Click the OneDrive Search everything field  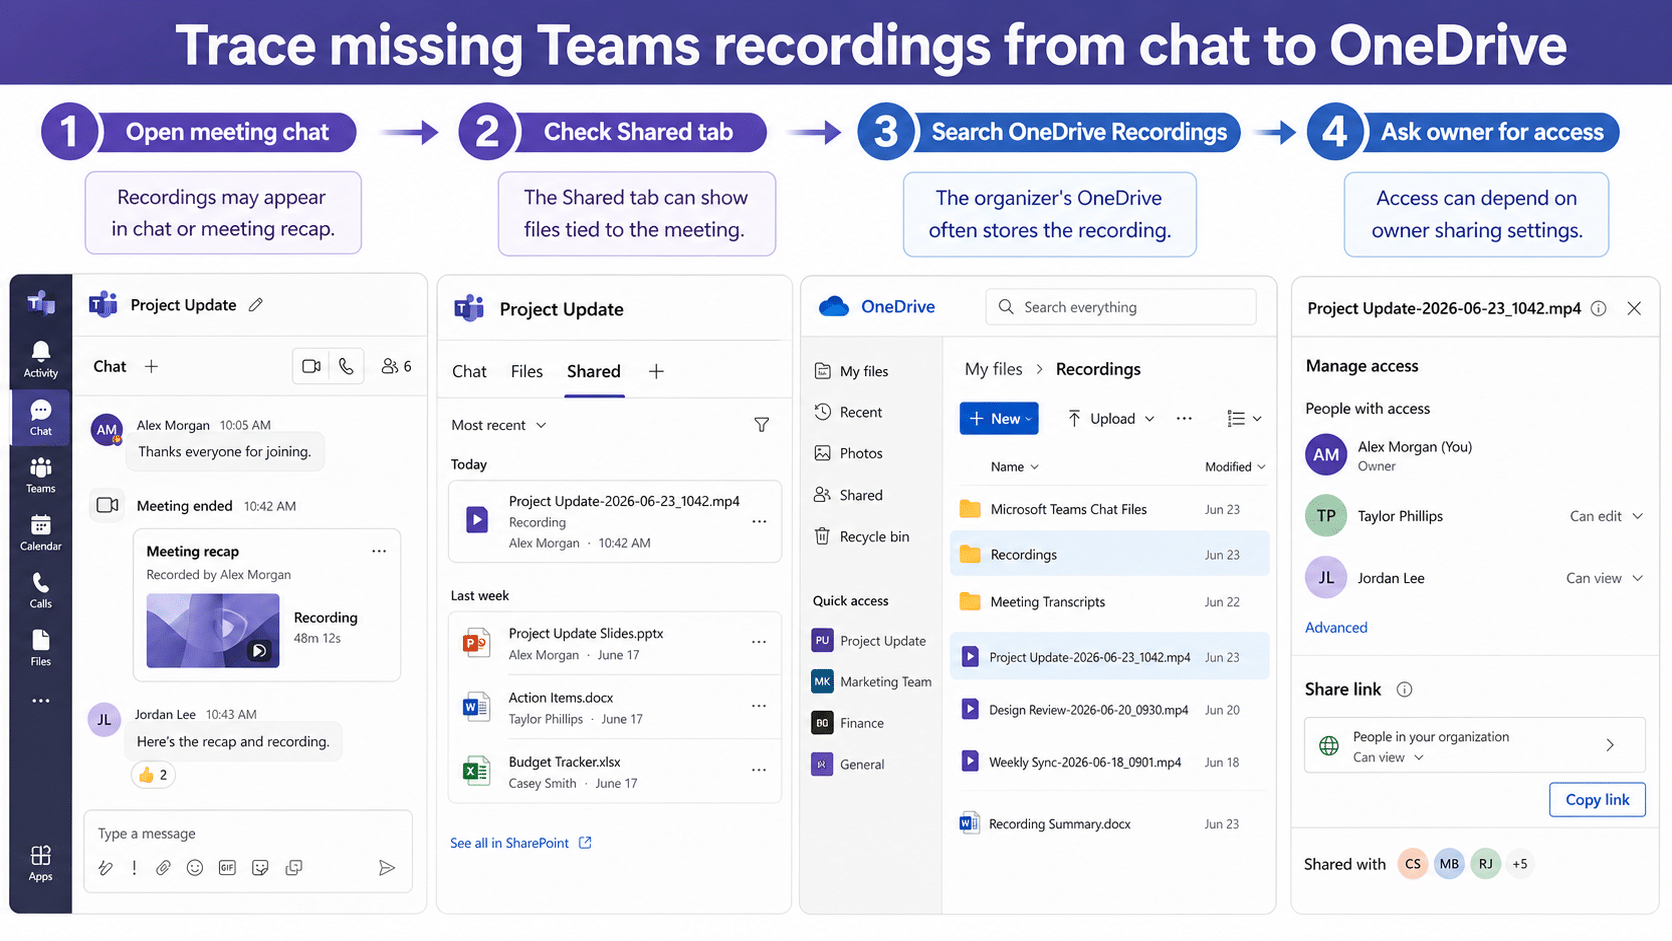point(1121,307)
